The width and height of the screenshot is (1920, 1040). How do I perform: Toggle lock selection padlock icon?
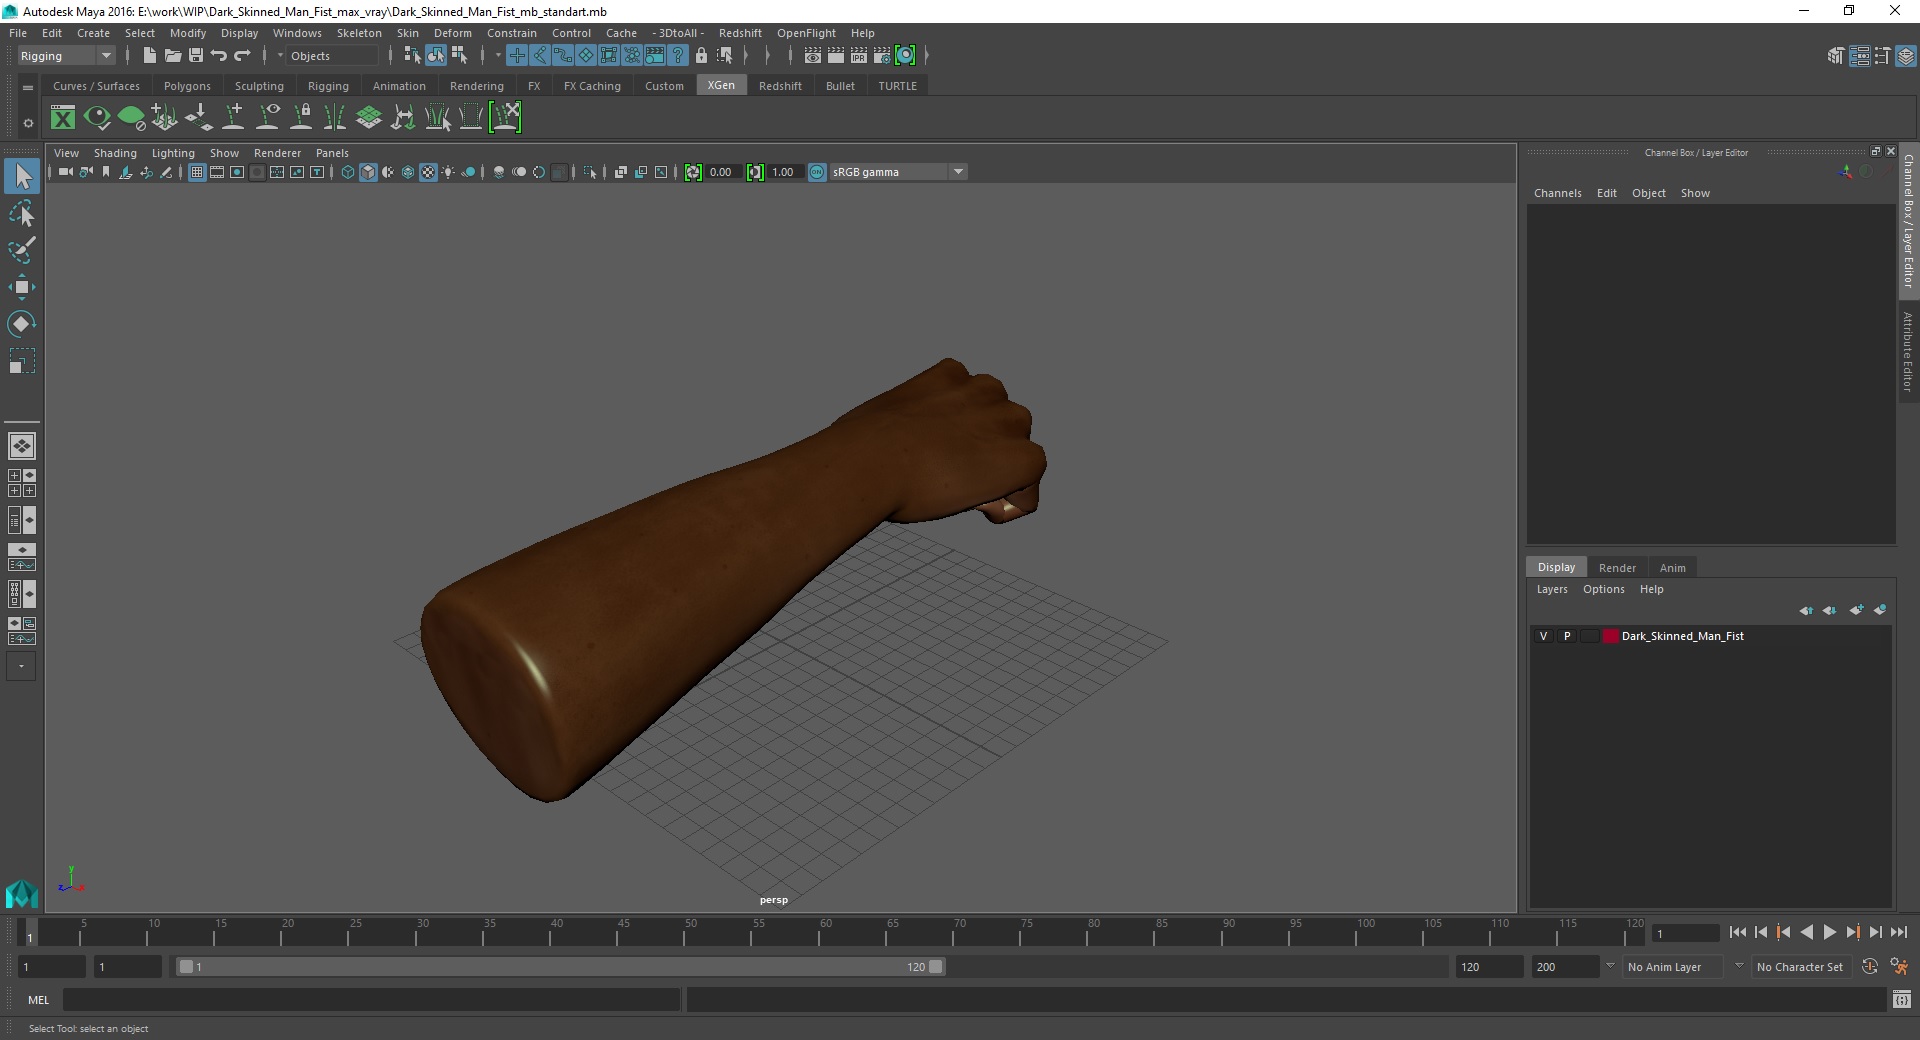(x=701, y=56)
